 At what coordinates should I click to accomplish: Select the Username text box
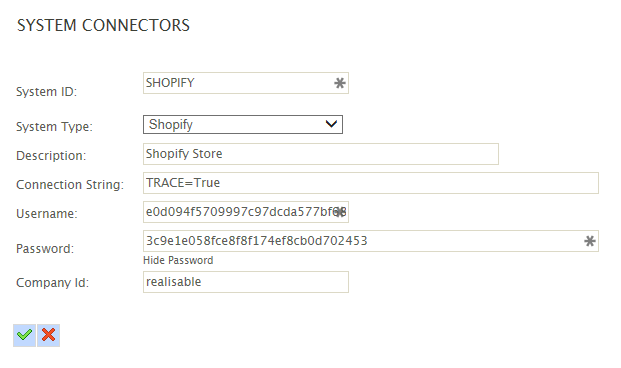(246, 212)
